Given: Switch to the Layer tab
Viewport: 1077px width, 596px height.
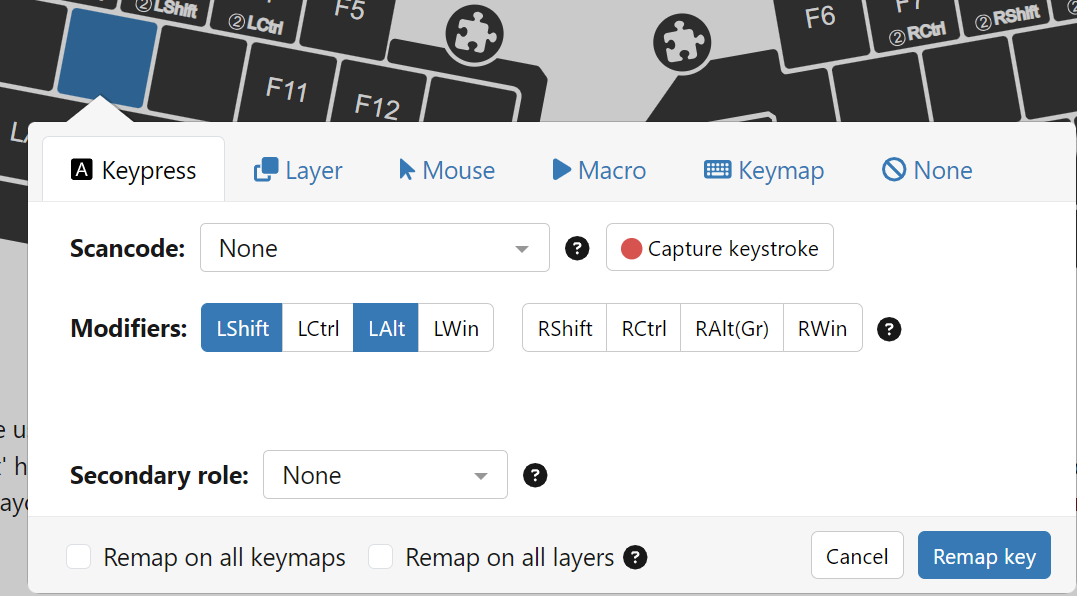Looking at the screenshot, I should [x=298, y=171].
